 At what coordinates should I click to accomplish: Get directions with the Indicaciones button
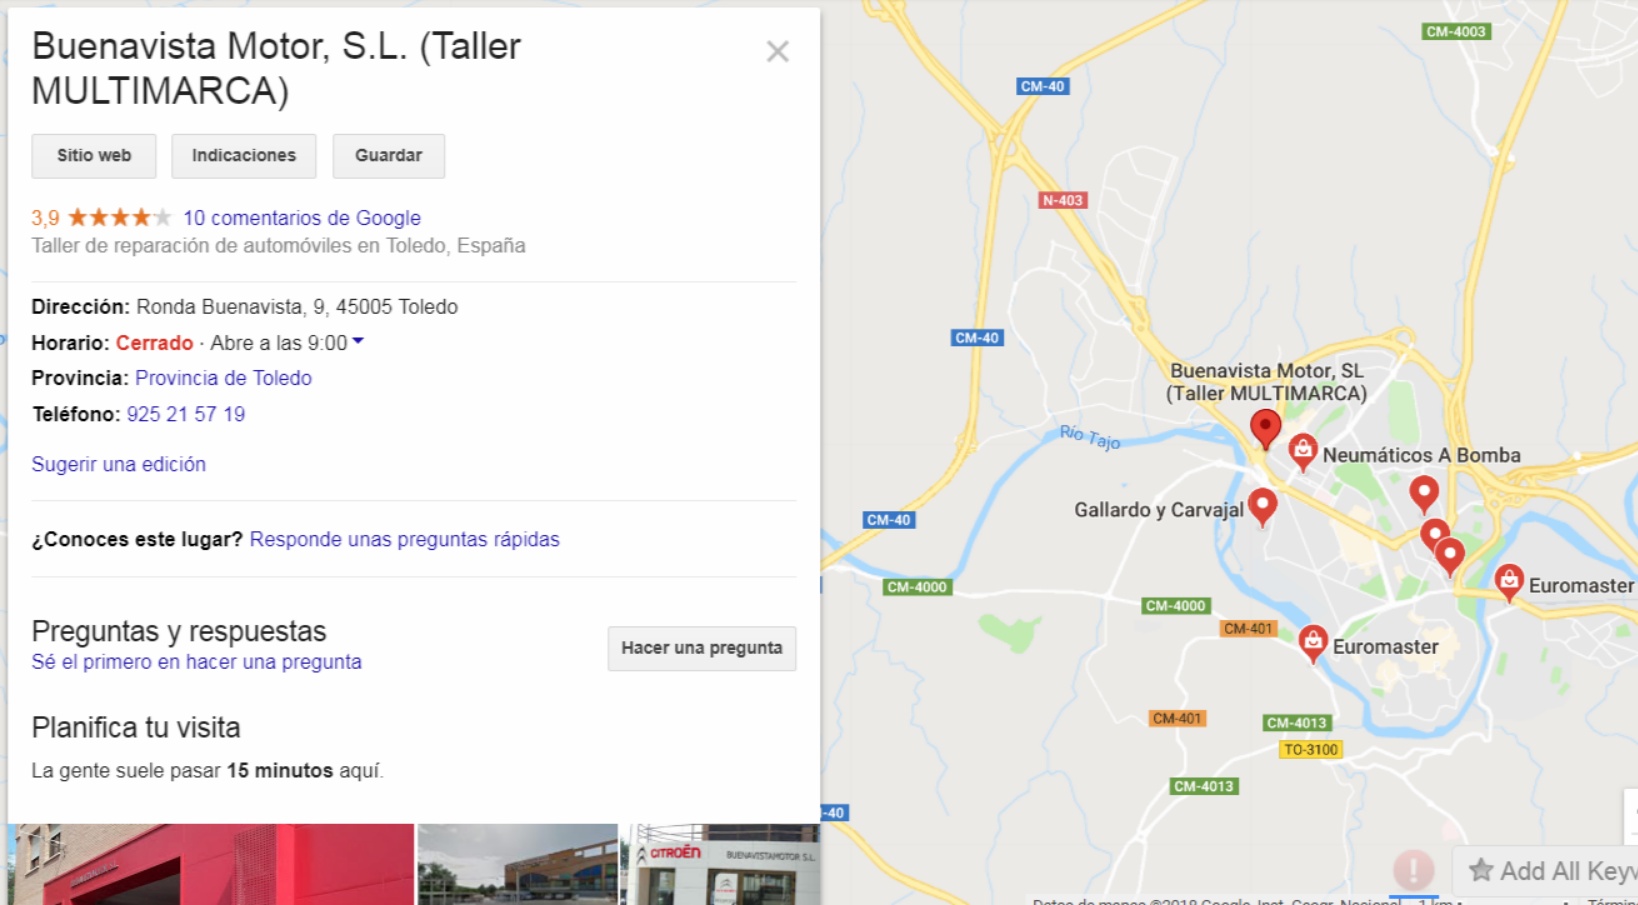click(x=244, y=156)
